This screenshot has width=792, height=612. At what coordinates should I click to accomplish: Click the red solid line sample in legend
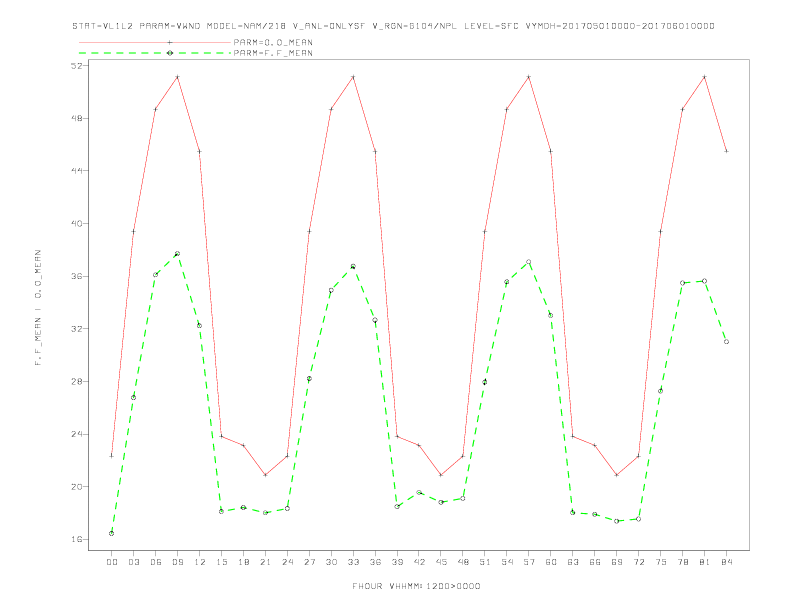tap(155, 42)
